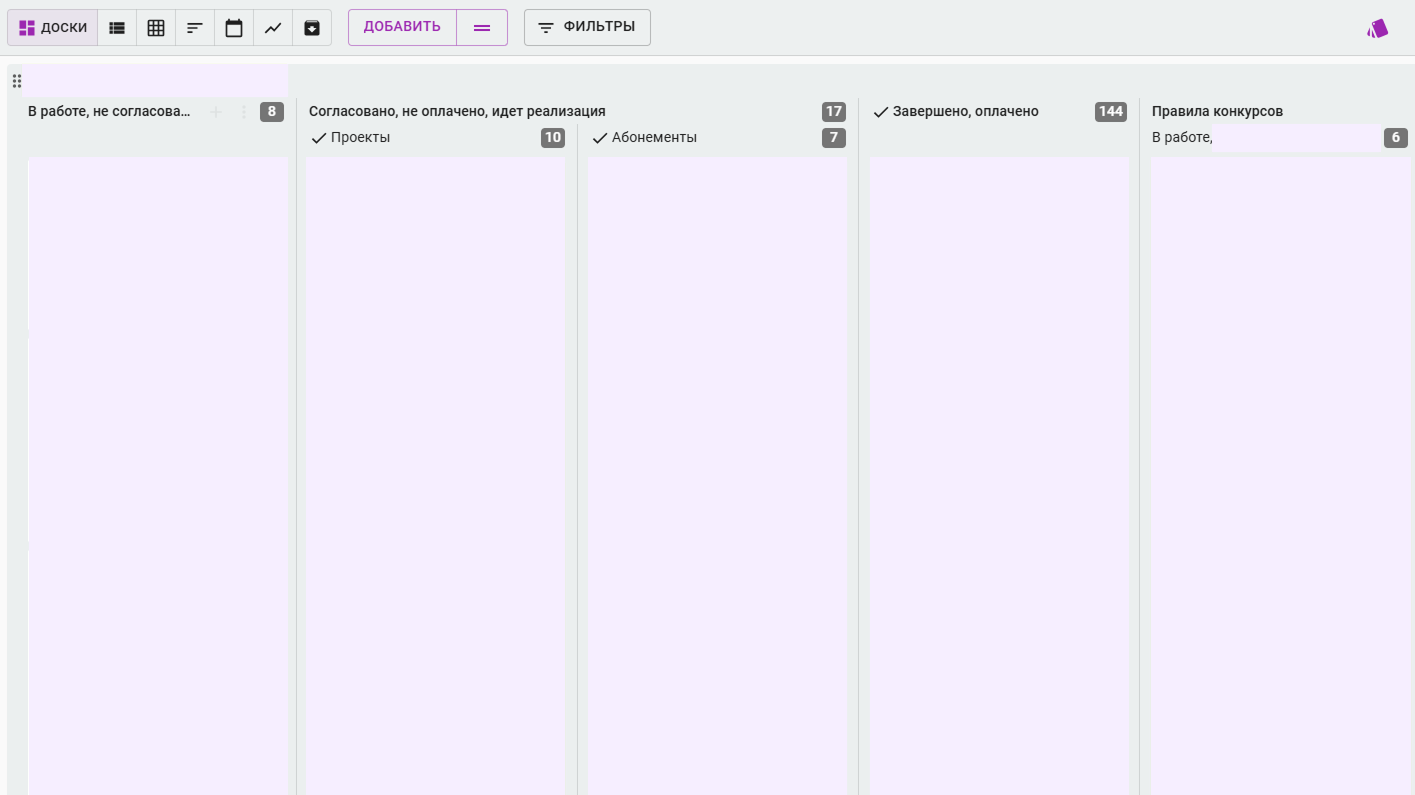Click the Правила конкурсов column title
1415x795 pixels.
[1217, 112]
